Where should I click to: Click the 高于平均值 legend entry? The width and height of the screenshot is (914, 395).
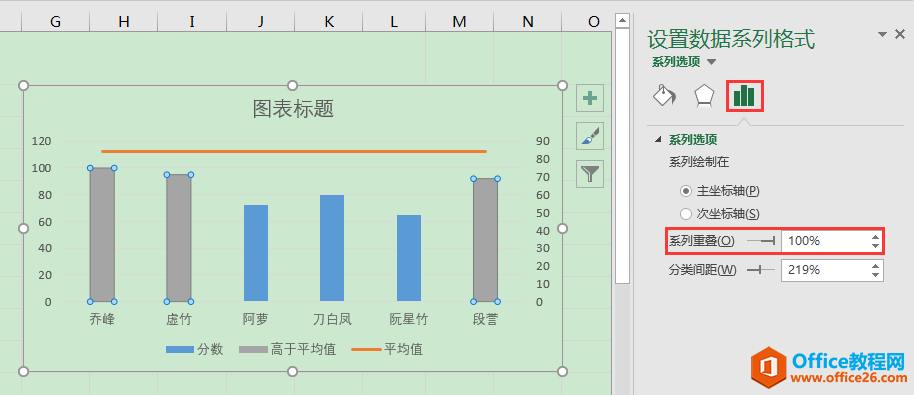[x=287, y=350]
